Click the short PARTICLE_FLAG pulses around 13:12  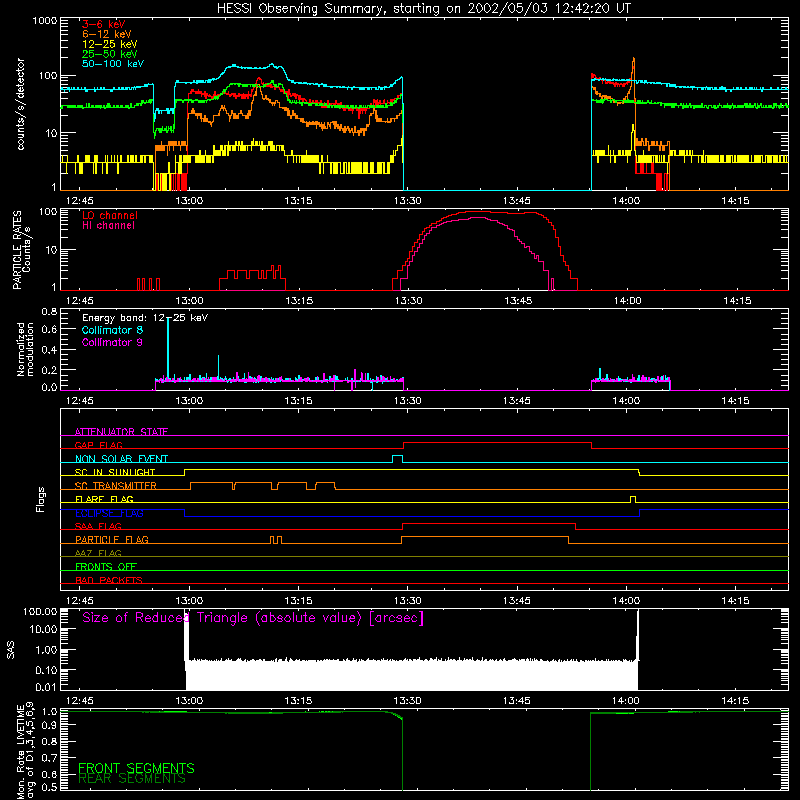276,540
